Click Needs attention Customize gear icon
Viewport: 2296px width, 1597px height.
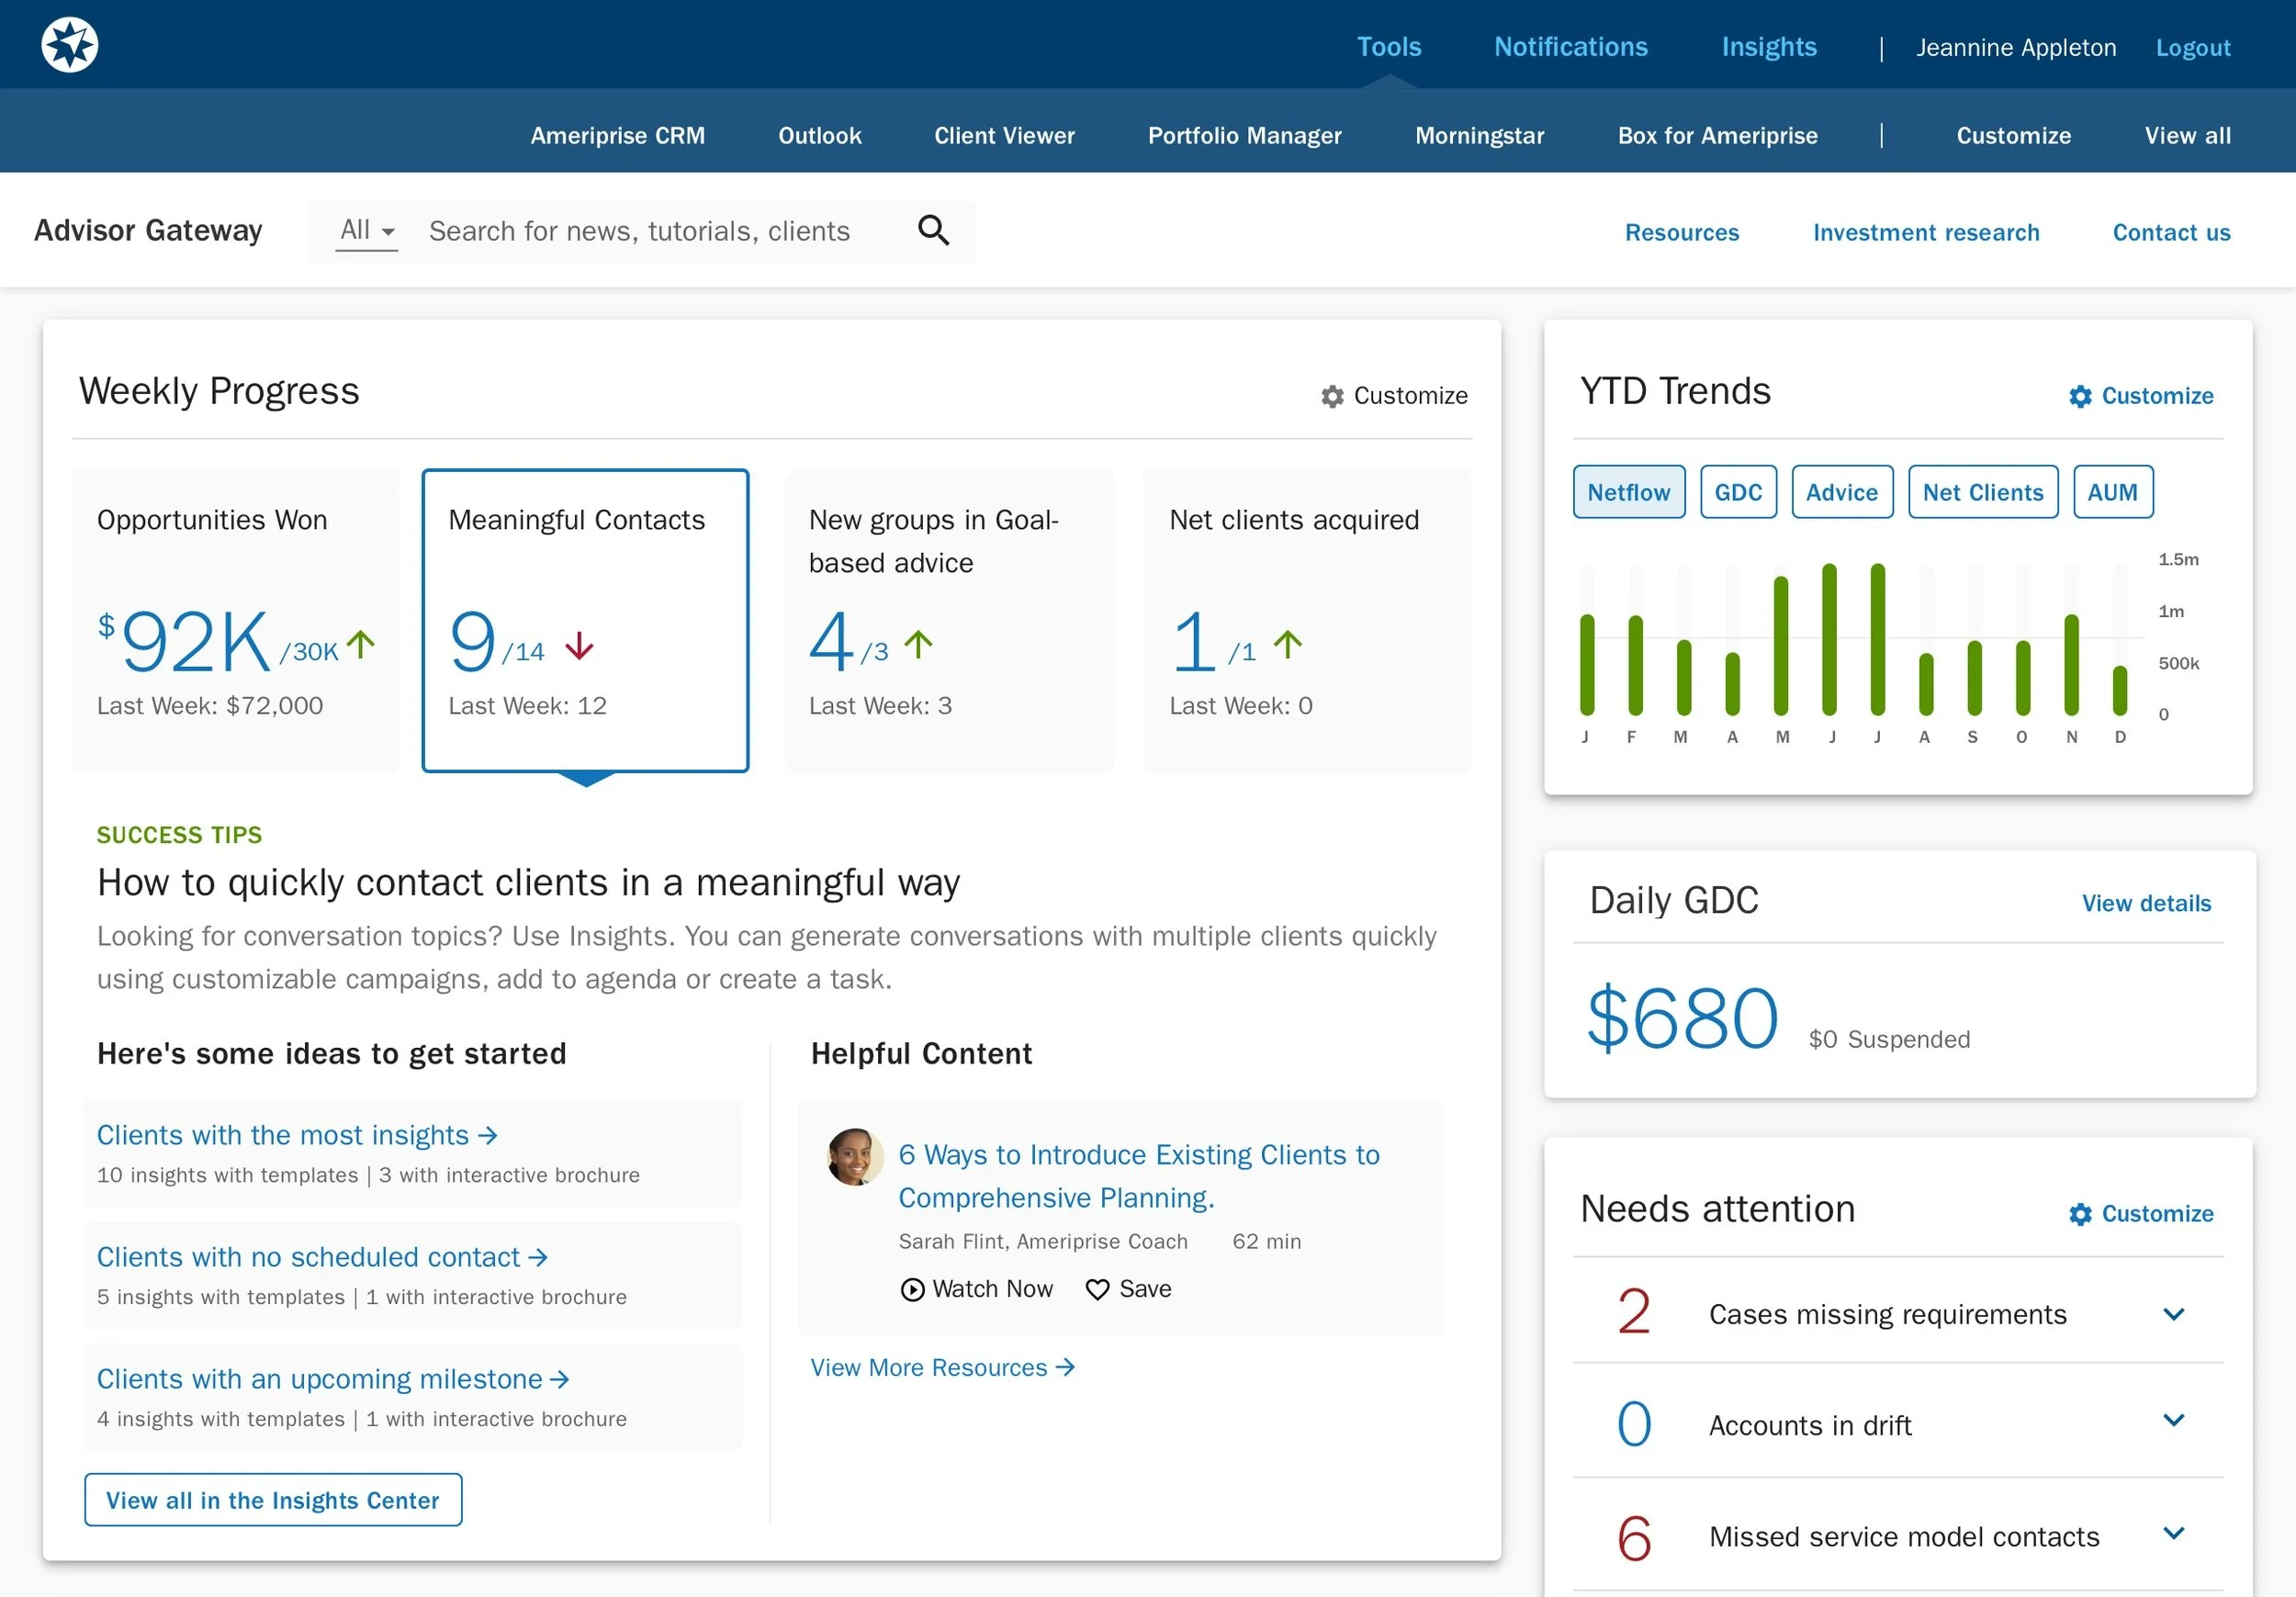click(2079, 1213)
